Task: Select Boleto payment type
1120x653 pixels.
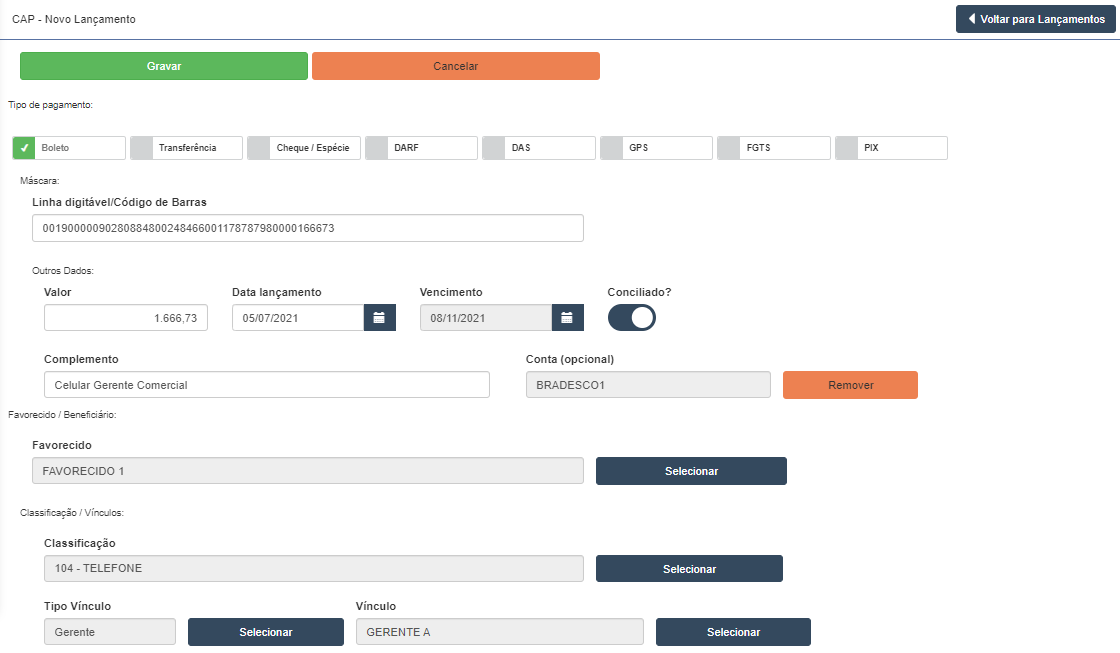Action: (69, 148)
